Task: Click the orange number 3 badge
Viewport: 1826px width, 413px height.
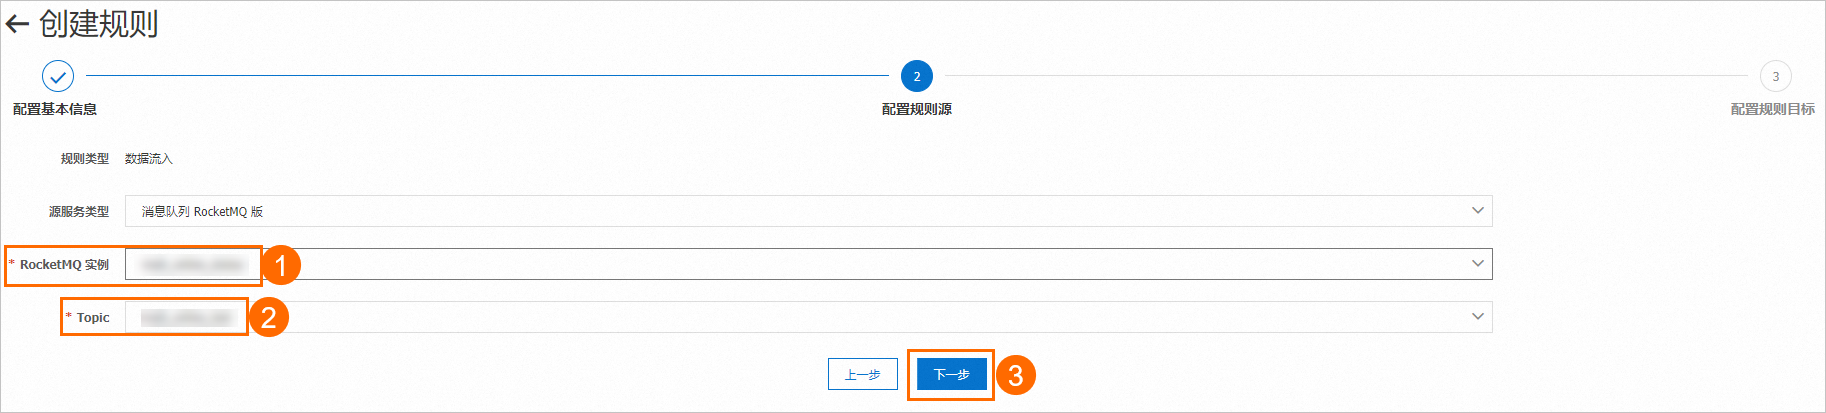Action: pos(1015,375)
